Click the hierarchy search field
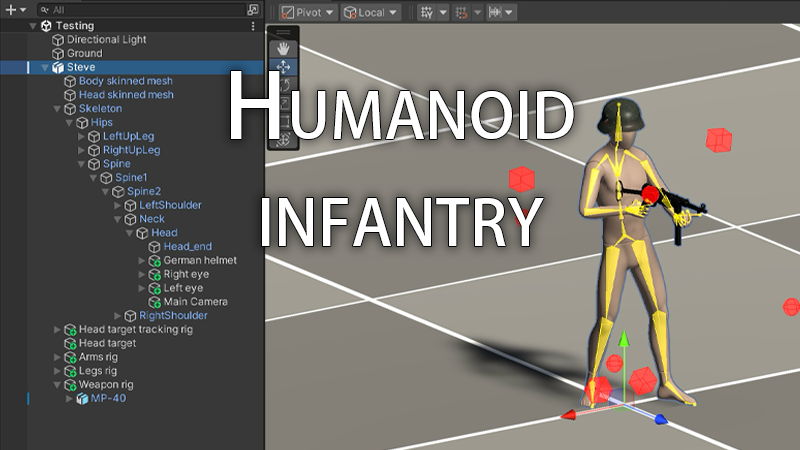The height and width of the screenshot is (450, 800). 140,10
